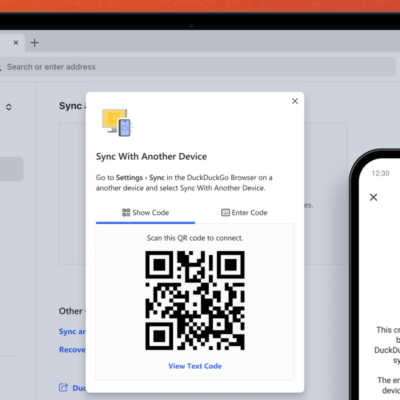Click the Sync Wi... heading text in dialog
Screen dimensions: 400x400
[x=151, y=157]
